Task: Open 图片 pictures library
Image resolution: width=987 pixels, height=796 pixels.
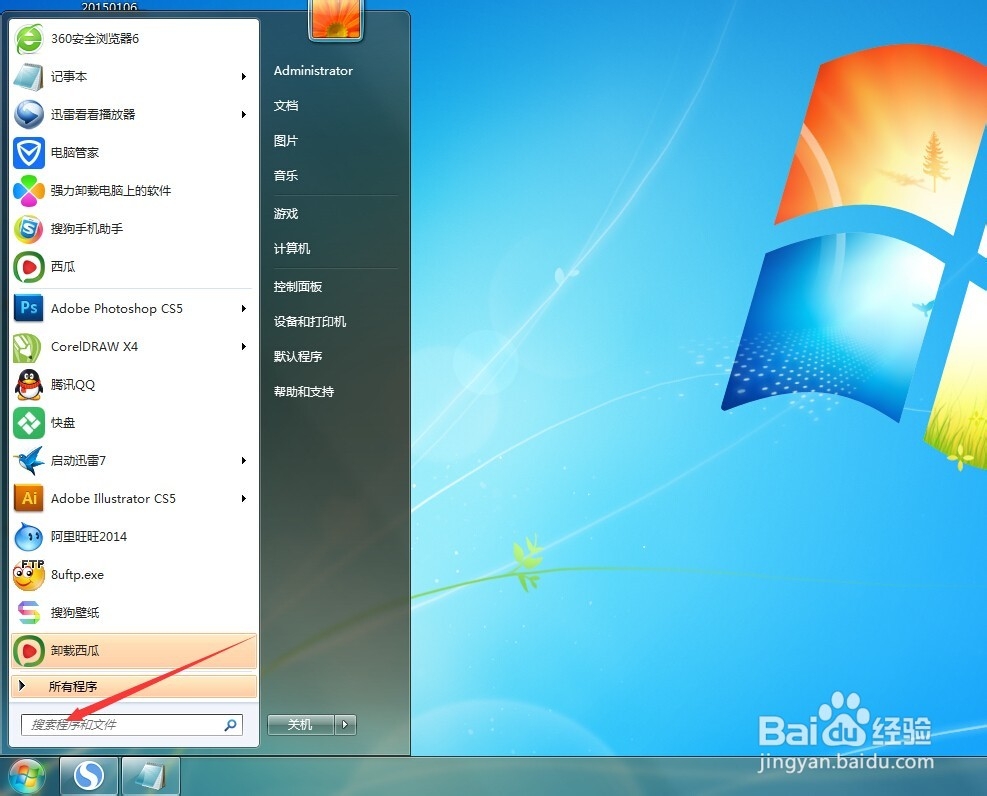Action: coord(286,140)
